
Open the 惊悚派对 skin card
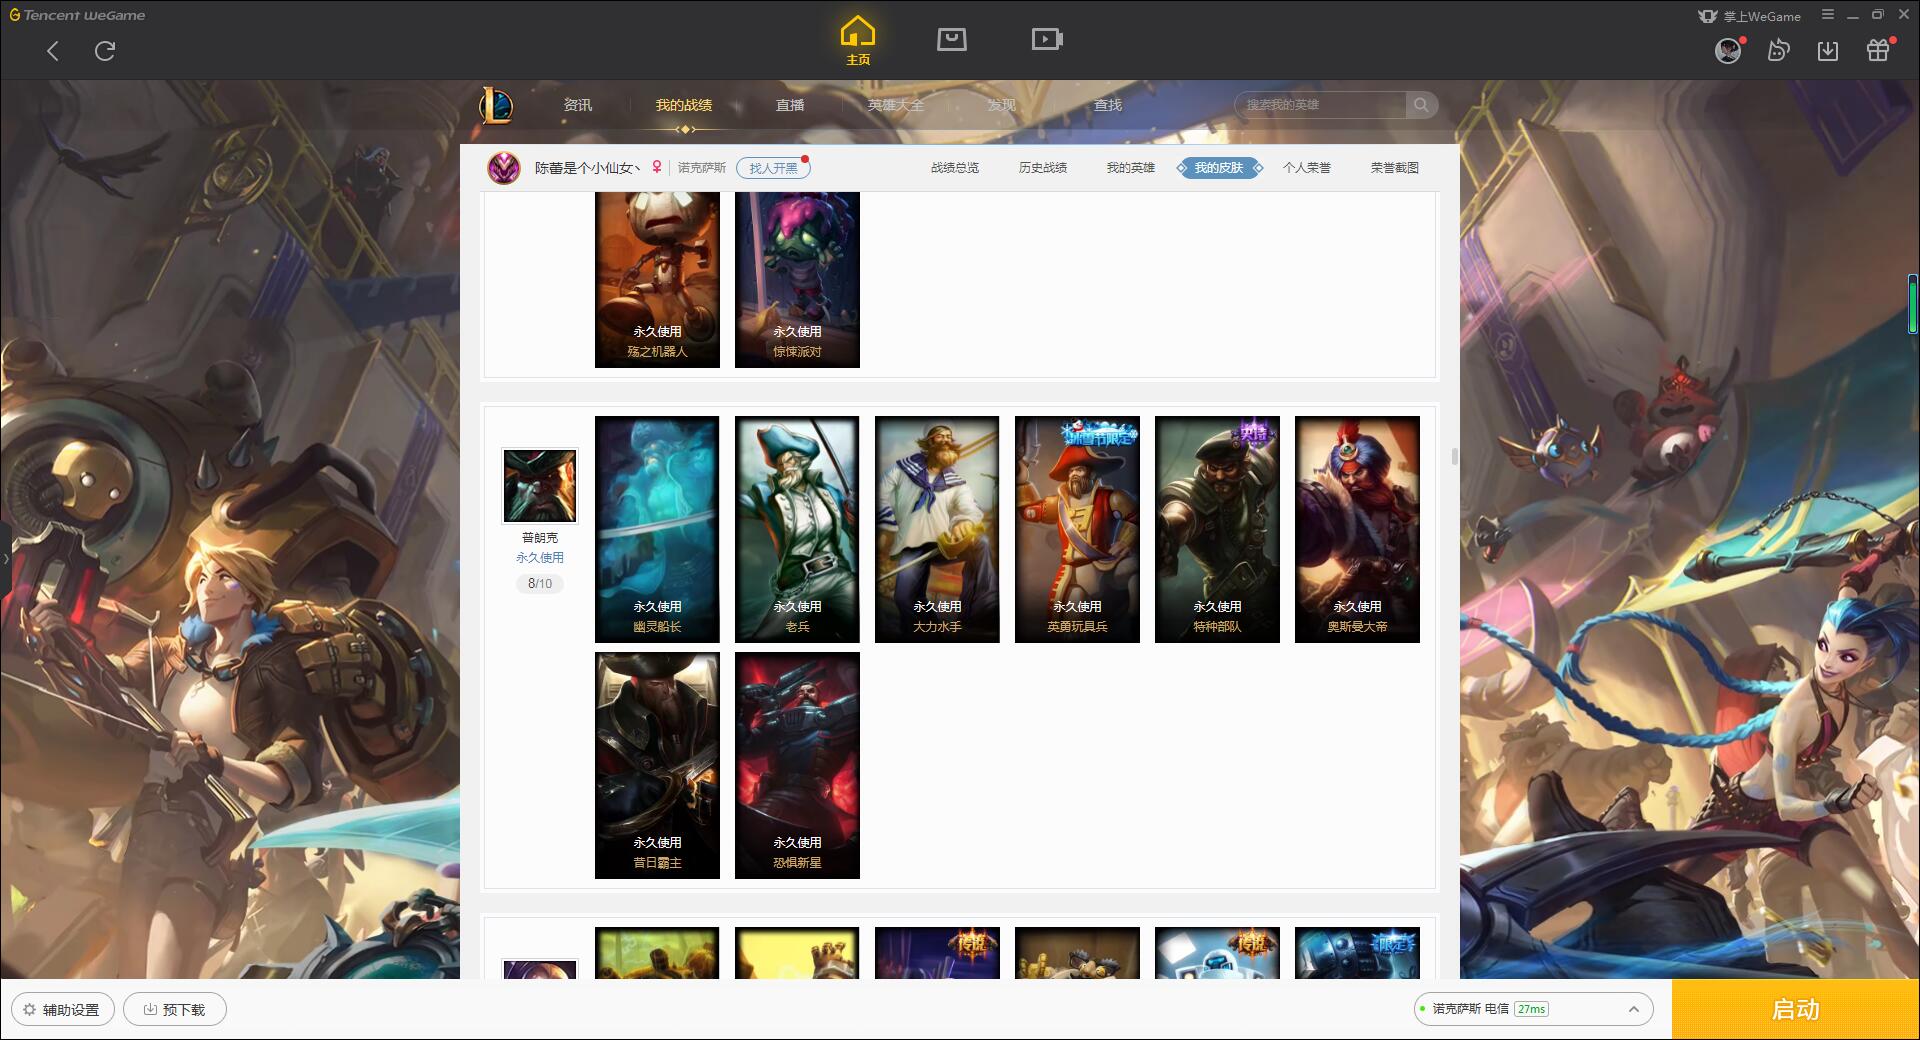[797, 280]
